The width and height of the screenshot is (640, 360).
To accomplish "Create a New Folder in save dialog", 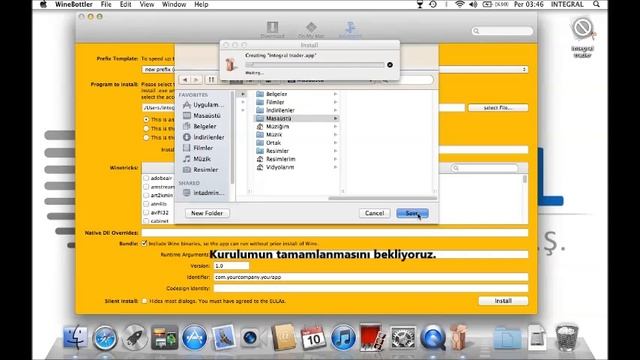I will (207, 213).
